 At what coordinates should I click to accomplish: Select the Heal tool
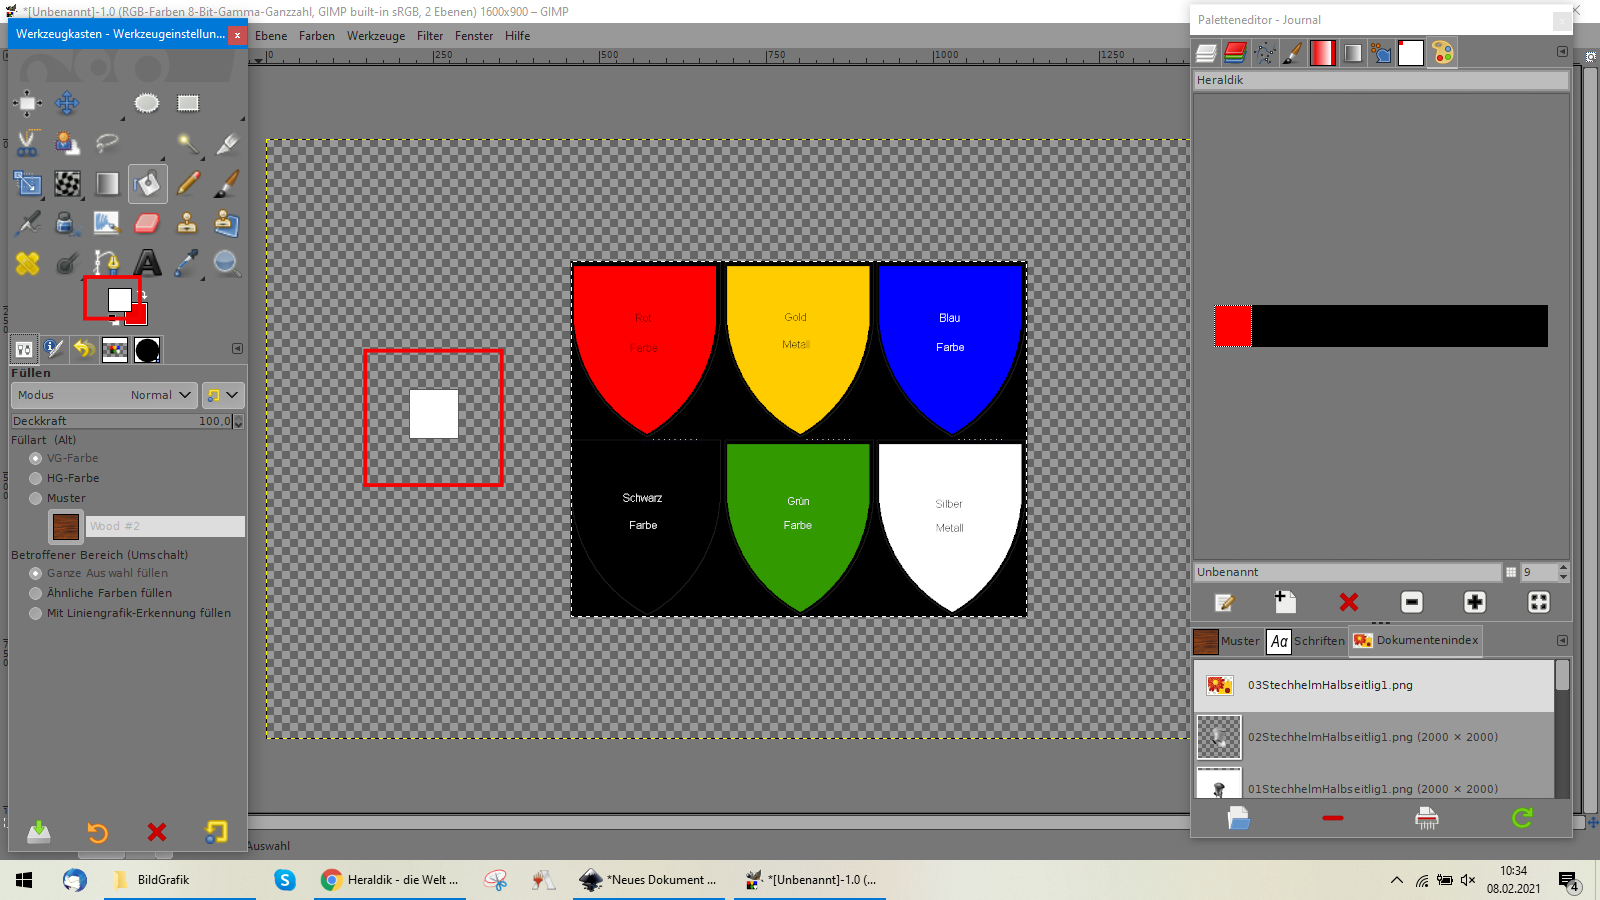[x=27, y=263]
